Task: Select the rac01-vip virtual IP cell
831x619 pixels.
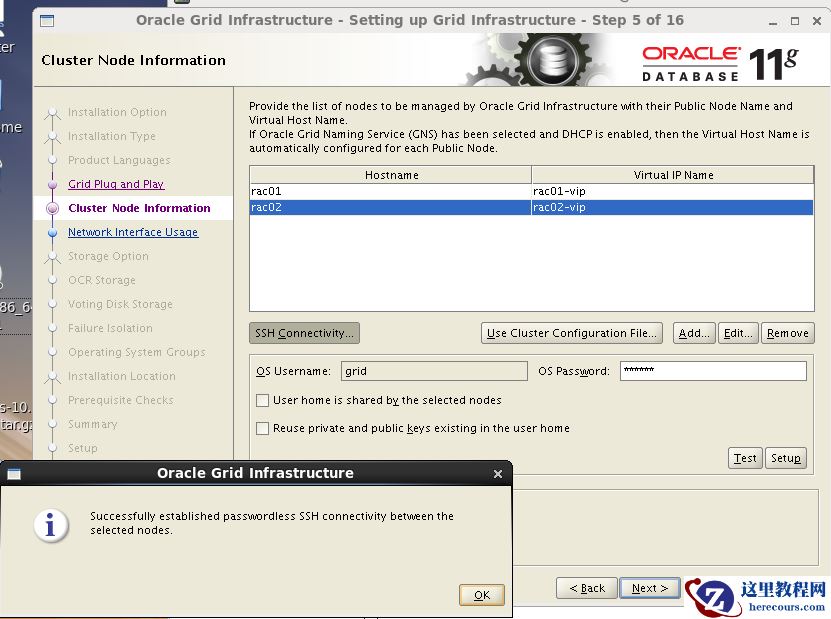Action: point(672,191)
